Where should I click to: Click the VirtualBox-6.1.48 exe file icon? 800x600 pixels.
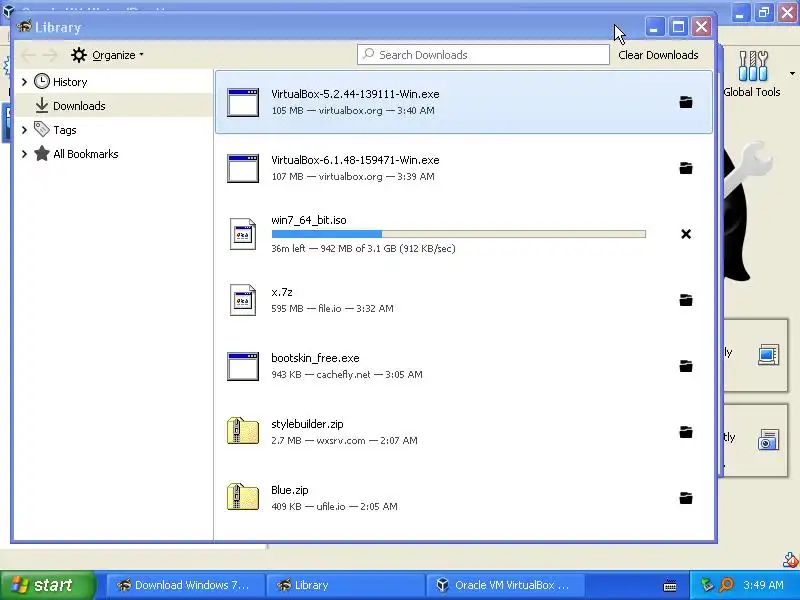[243, 168]
